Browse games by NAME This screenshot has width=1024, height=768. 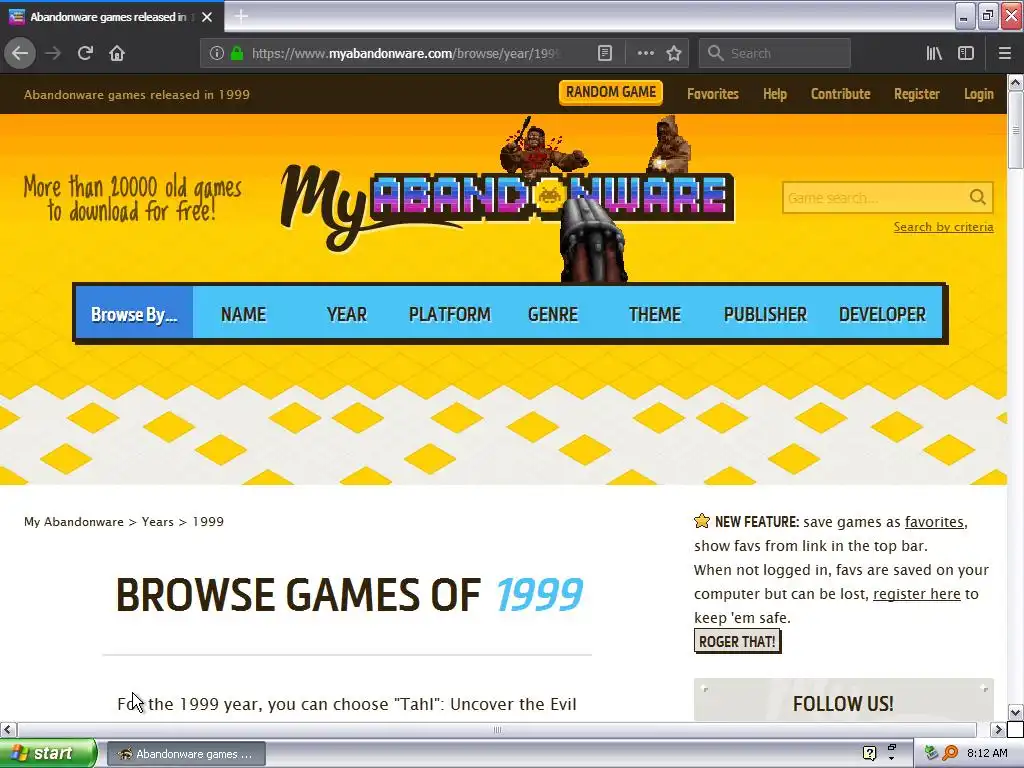point(243,314)
